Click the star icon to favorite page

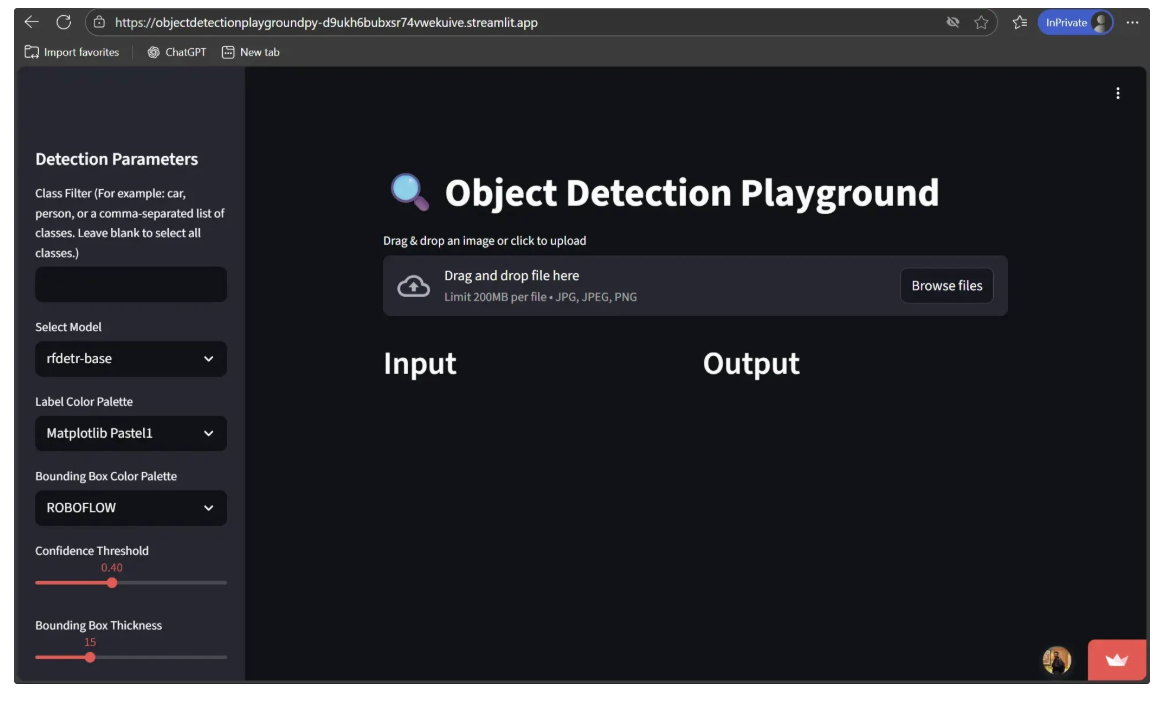(981, 22)
